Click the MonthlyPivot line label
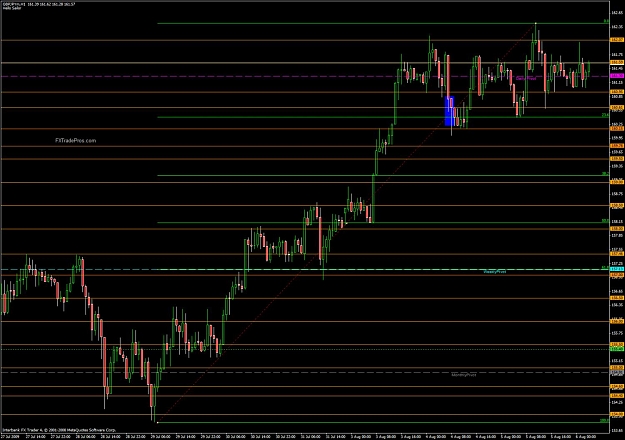The height and width of the screenshot is (440, 625). click(x=464, y=375)
